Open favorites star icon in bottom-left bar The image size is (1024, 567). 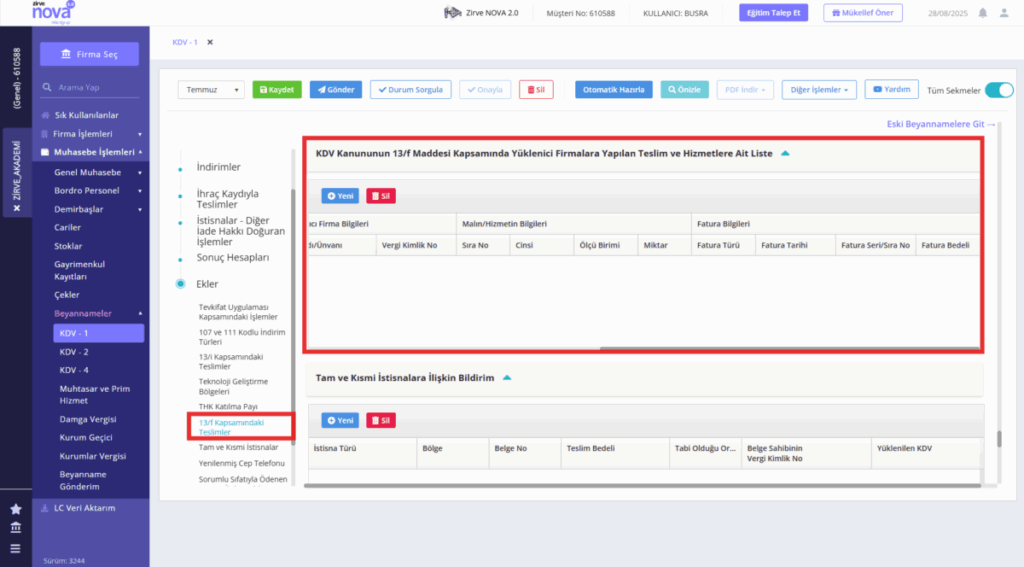pyautogui.click(x=16, y=509)
